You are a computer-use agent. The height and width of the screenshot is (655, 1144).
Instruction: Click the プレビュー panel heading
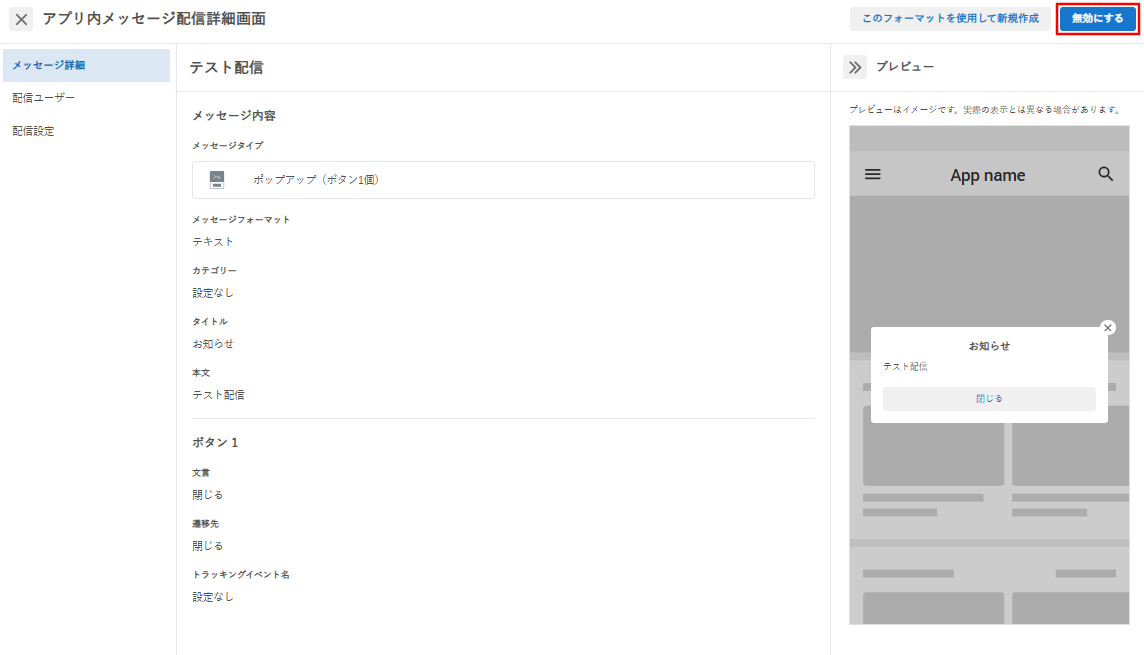coord(905,66)
